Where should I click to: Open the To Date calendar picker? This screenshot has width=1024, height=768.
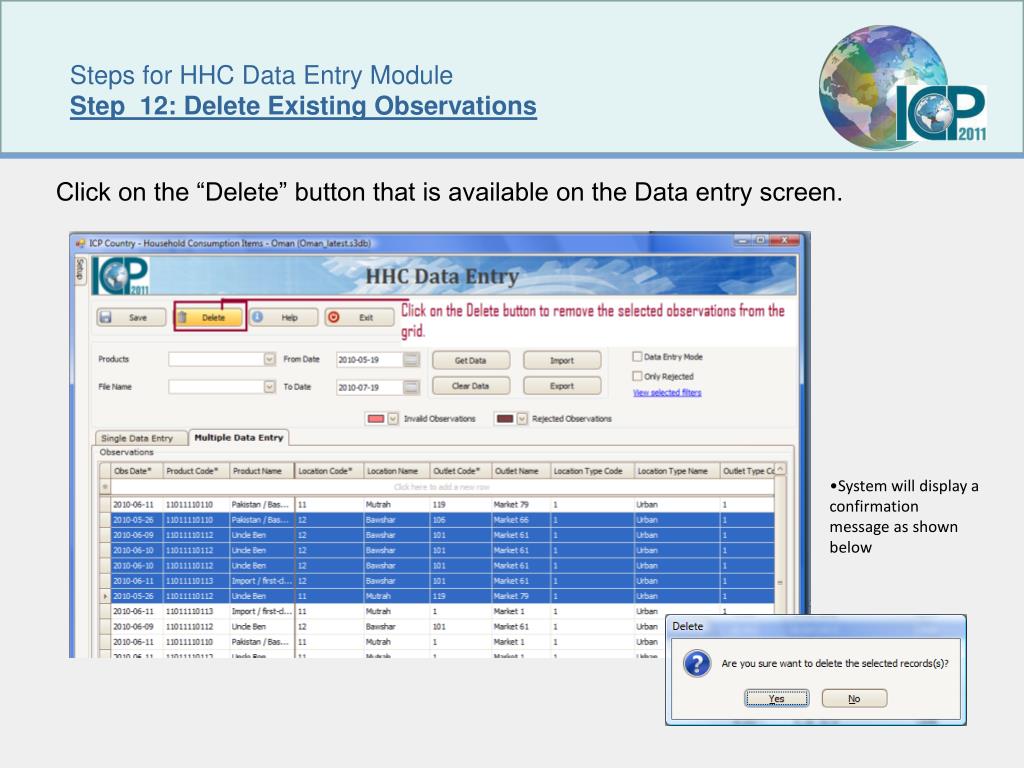(411, 387)
